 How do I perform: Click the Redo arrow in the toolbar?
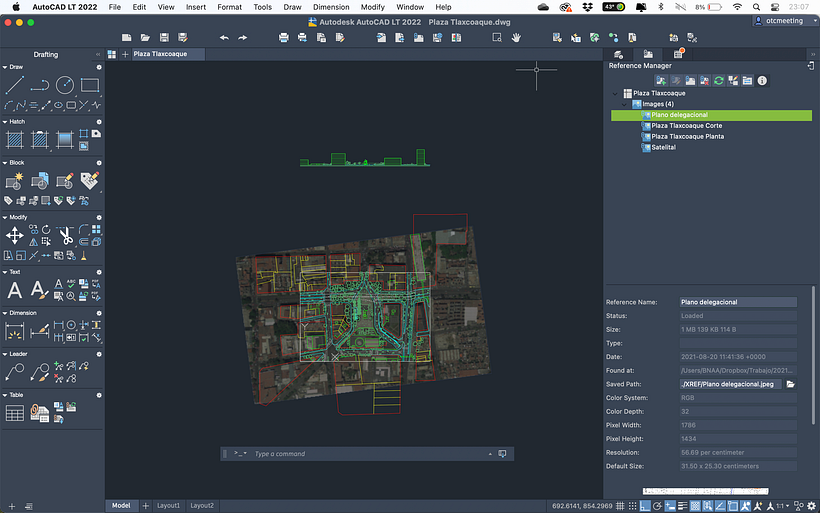click(x=243, y=38)
